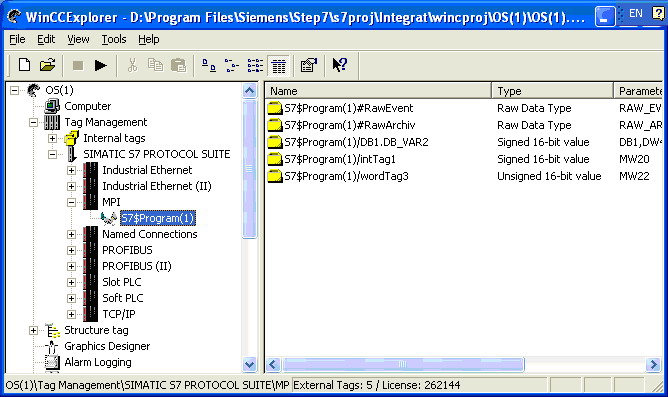Expand the Industrial Ethernet (II) node
The image size is (668, 397).
pyautogui.click(x=72, y=186)
